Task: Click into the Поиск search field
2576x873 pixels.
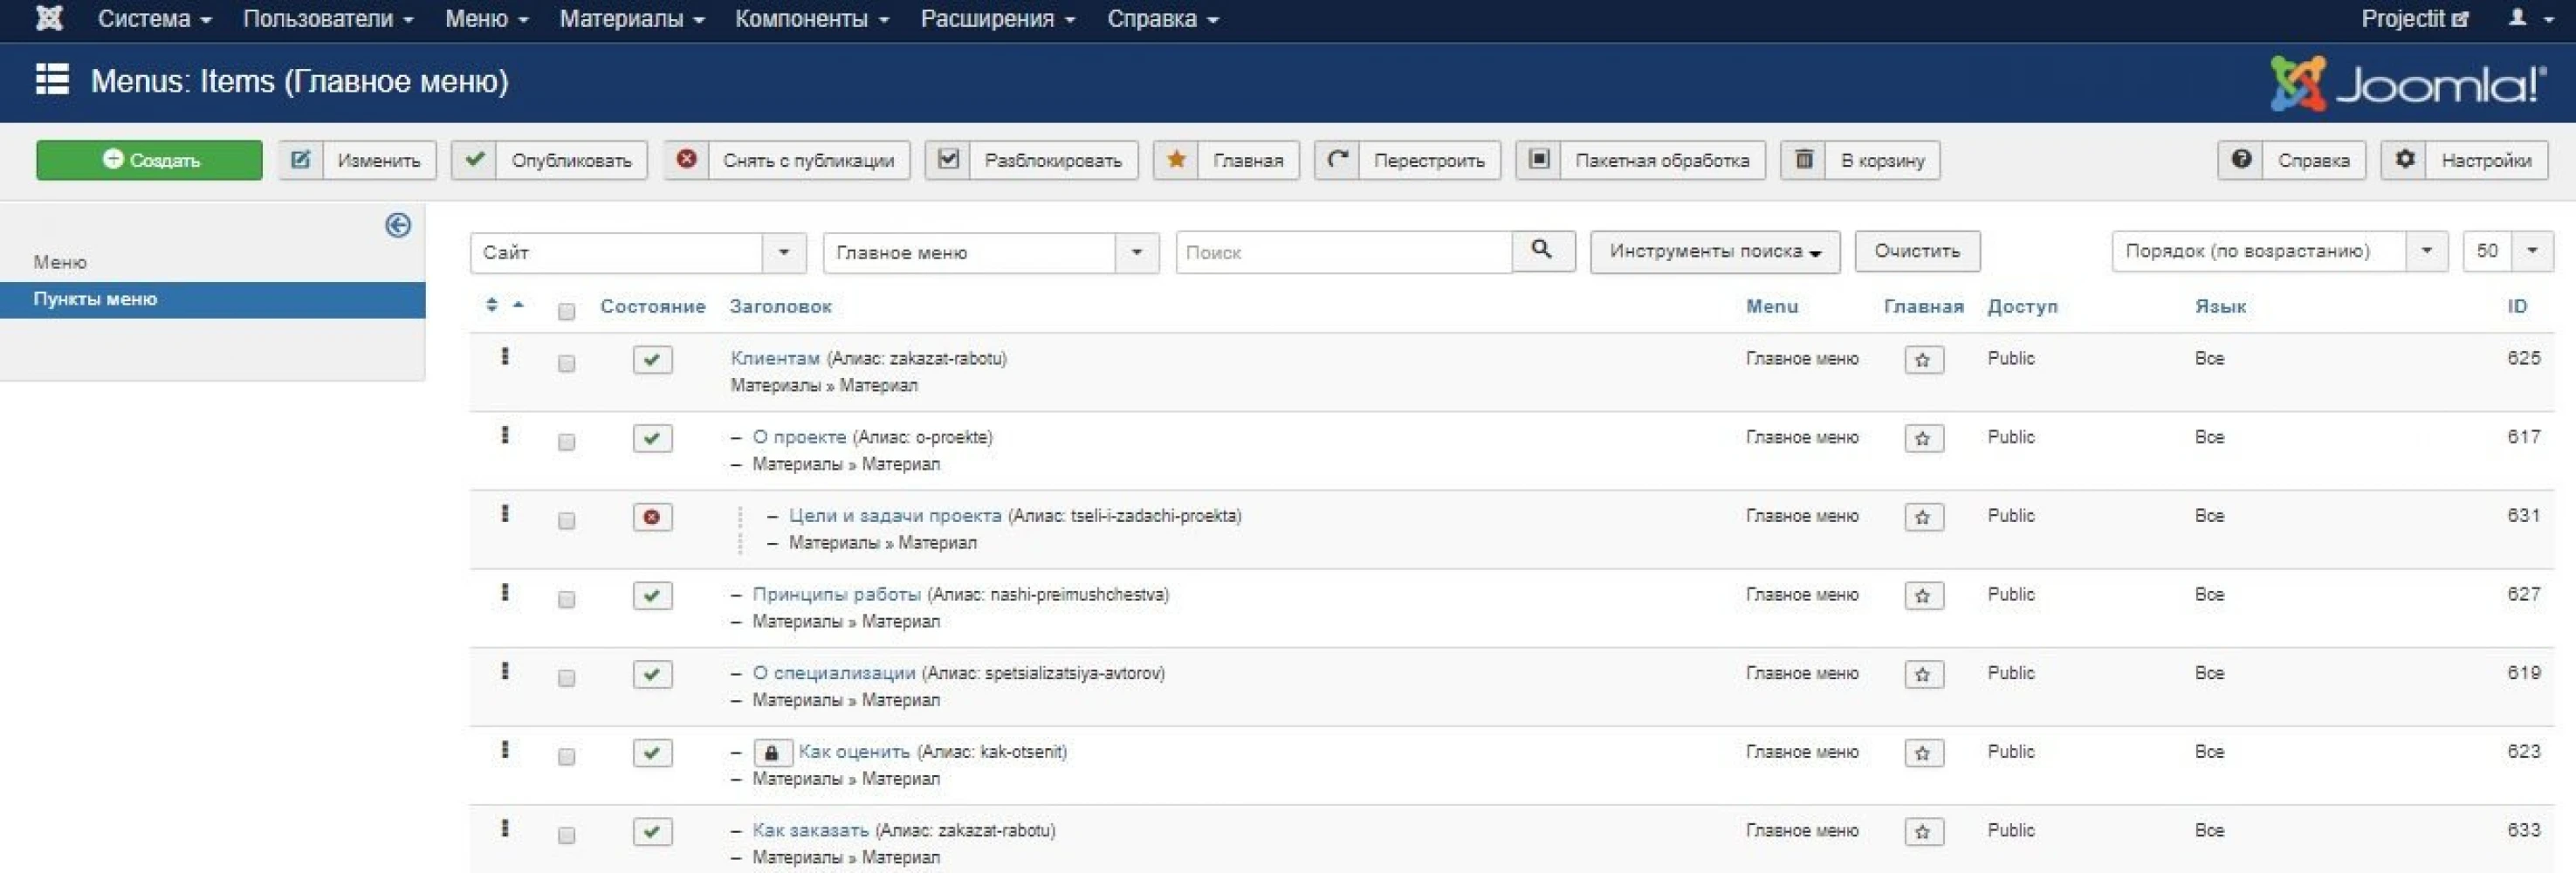Action: pyautogui.click(x=1343, y=252)
